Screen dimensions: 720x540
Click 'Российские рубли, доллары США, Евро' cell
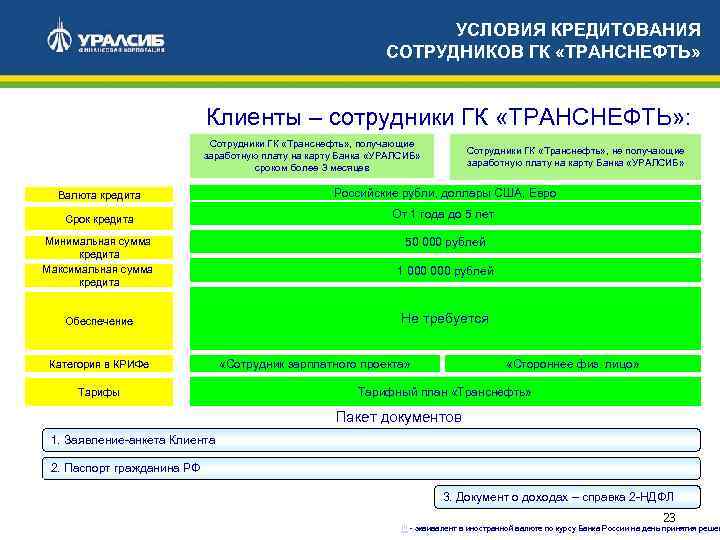445,193
